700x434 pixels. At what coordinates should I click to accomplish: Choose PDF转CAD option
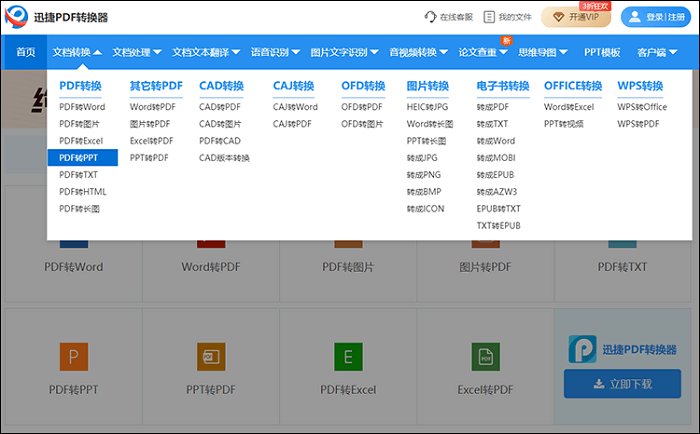(x=220, y=141)
